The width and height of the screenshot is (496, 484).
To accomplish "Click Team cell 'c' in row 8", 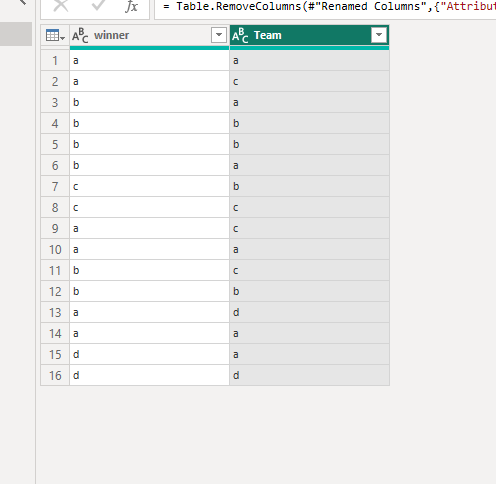I will tap(309, 208).
